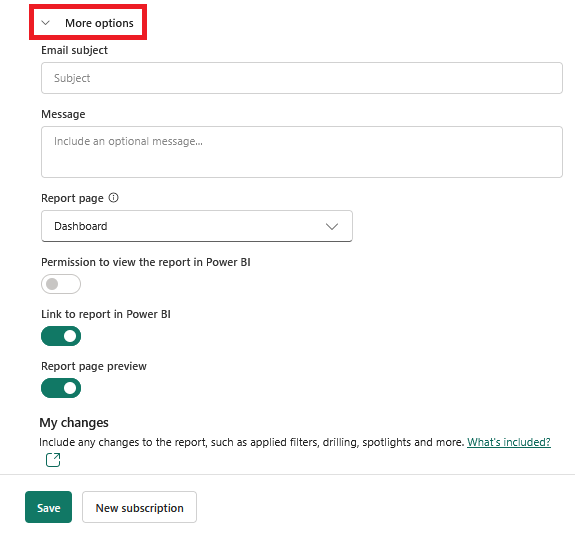Click inside the optional Message text box

(x=302, y=152)
